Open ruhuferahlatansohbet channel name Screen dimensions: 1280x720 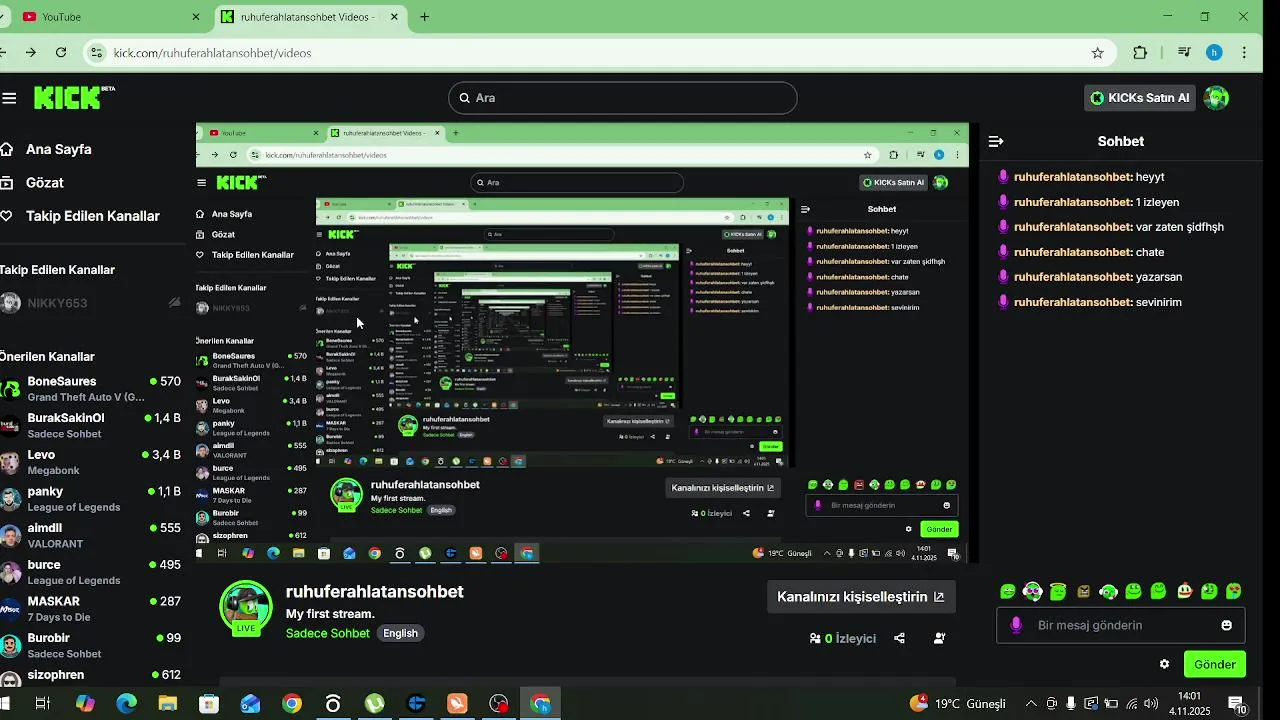tap(375, 592)
